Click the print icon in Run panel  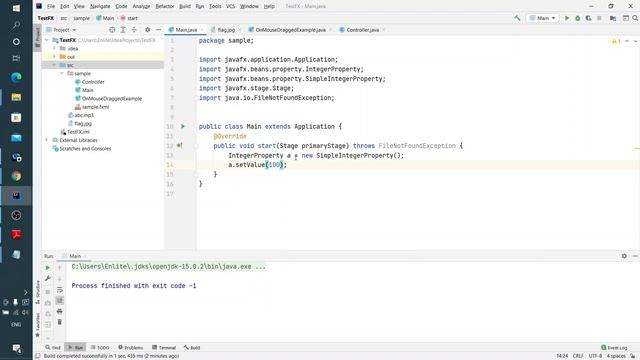tap(60, 311)
